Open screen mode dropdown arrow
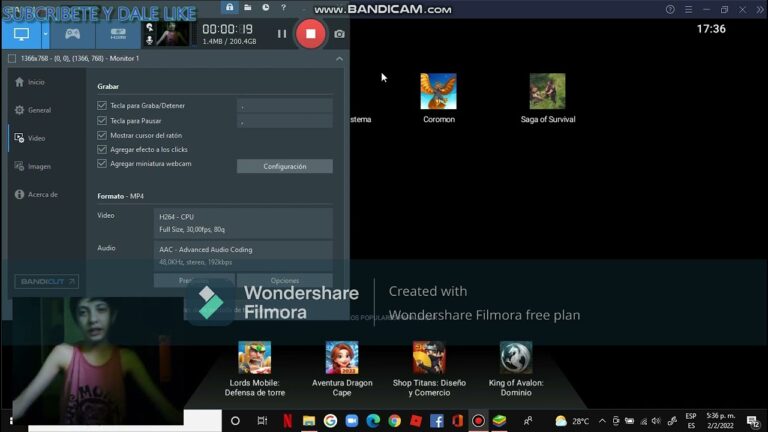This screenshot has width=768, height=432. pyautogui.click(x=46, y=34)
